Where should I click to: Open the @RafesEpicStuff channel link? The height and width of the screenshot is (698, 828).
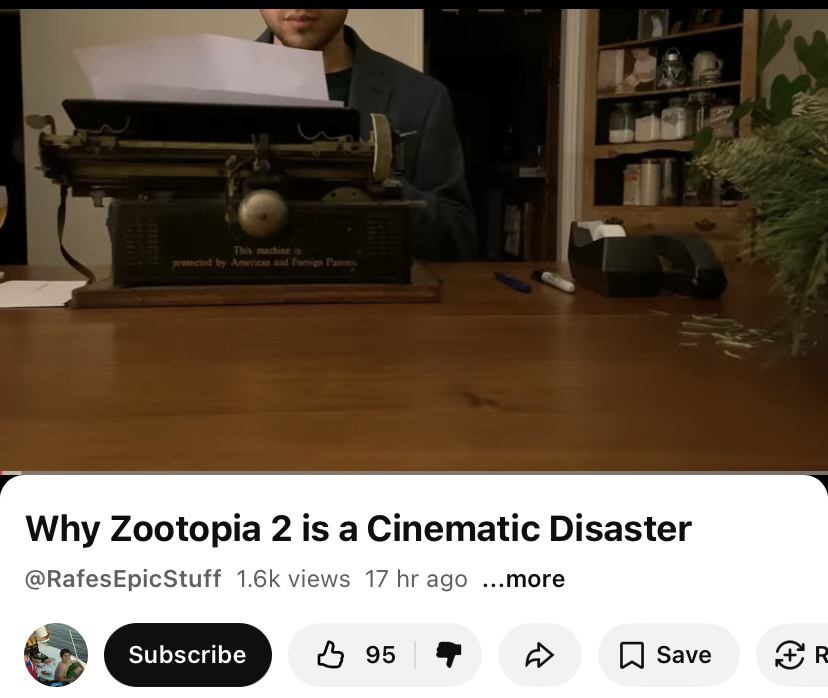pyautogui.click(x=123, y=579)
